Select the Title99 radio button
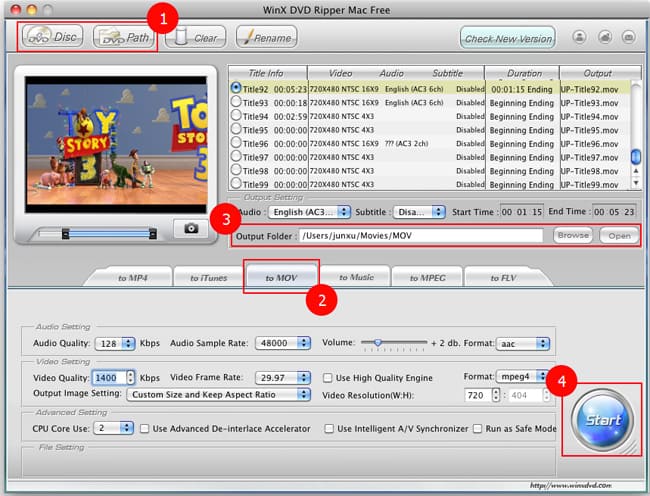The image size is (650, 496). (236, 183)
